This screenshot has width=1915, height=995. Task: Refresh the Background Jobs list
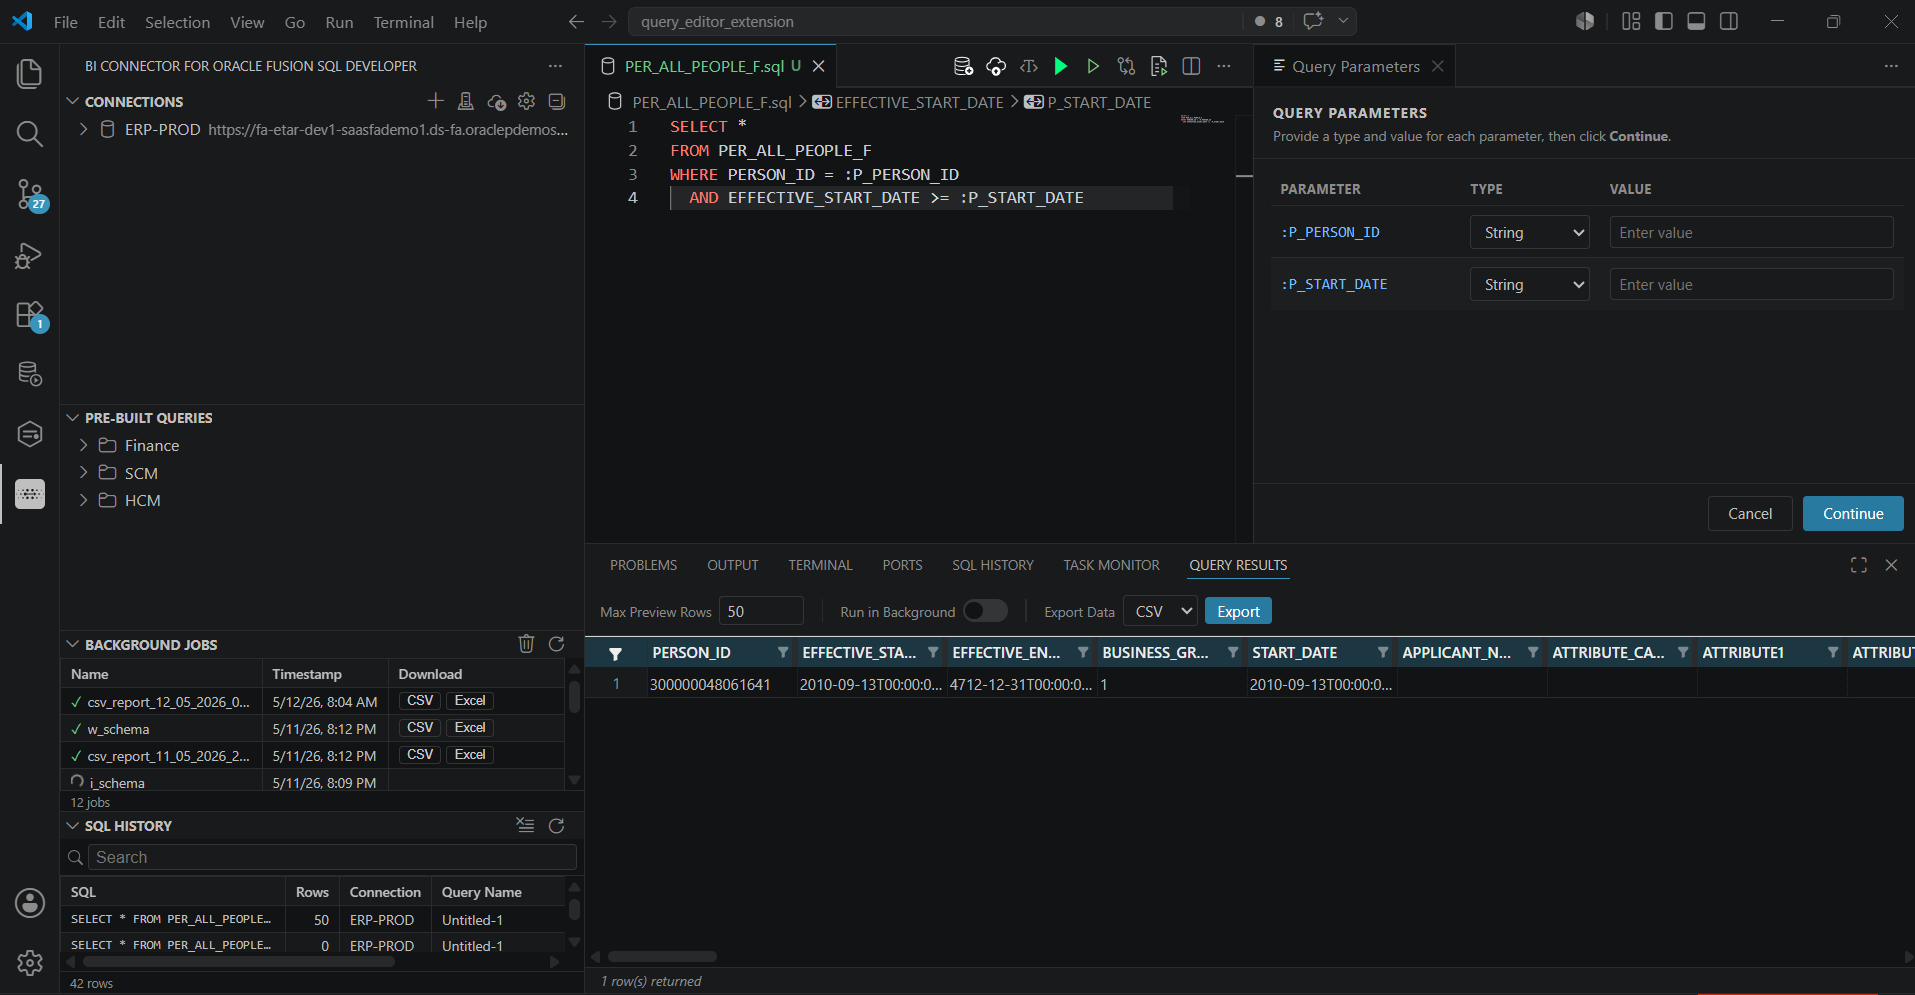click(x=557, y=644)
